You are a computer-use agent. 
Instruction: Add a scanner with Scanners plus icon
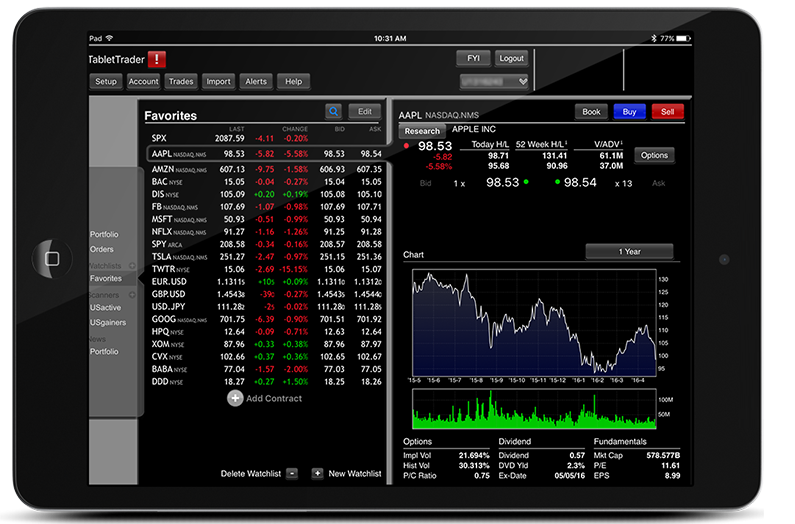coord(132,295)
